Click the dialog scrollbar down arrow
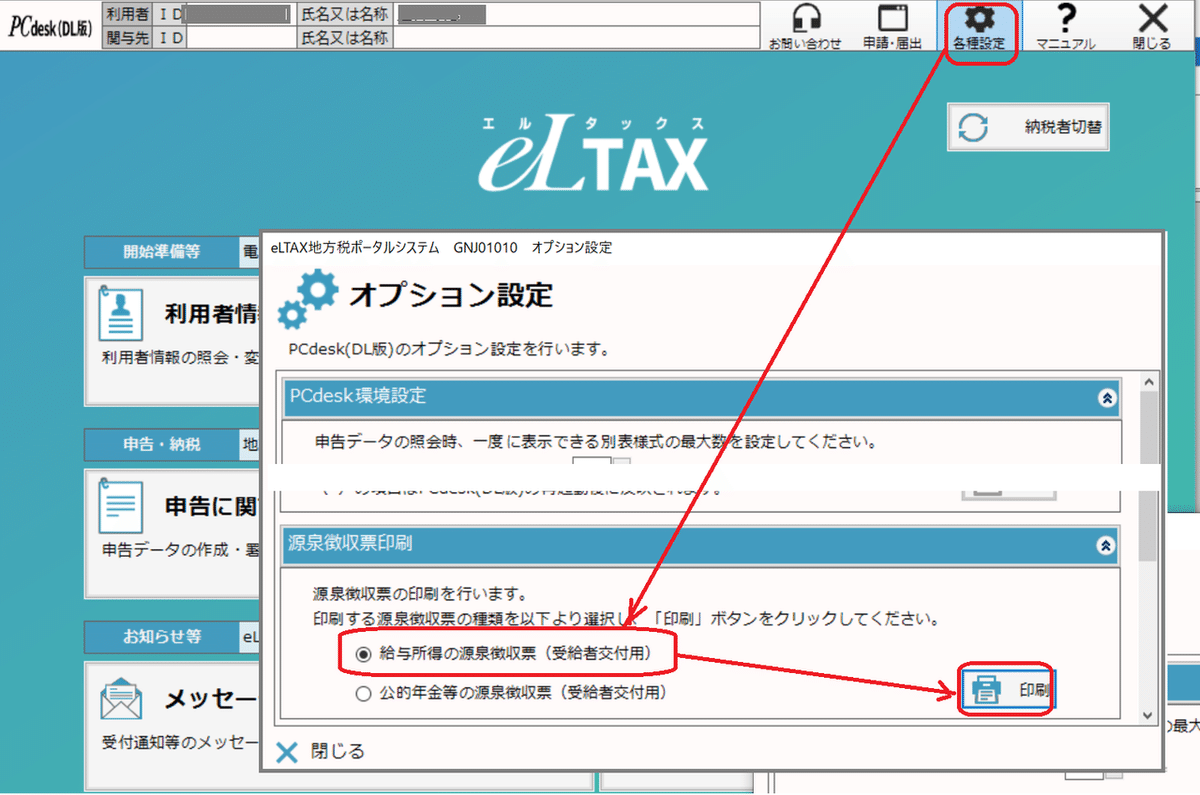Screen dimensions: 1200x795 point(1149,717)
